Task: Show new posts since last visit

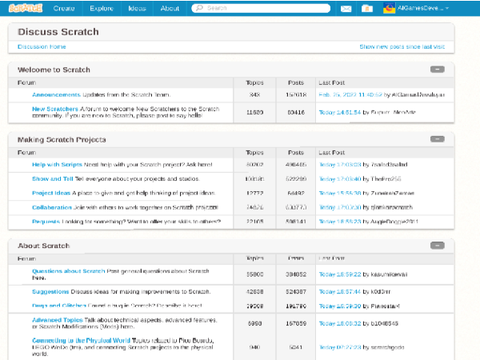Action: [402, 47]
